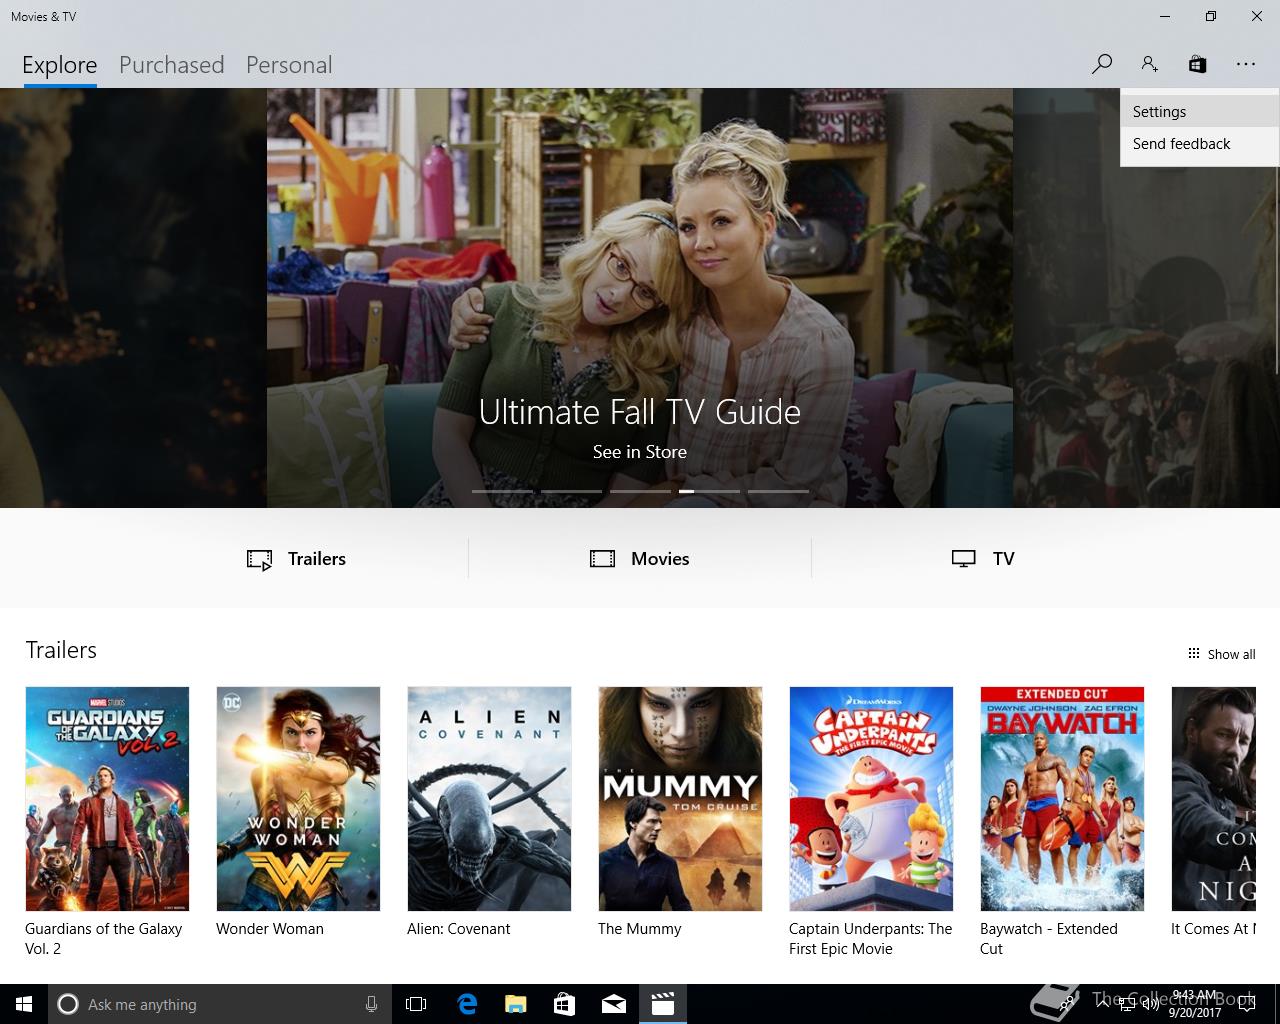The height and width of the screenshot is (1024, 1280).
Task: Show the previous dimmed carousel slide on left
Action: pyautogui.click(x=133, y=298)
